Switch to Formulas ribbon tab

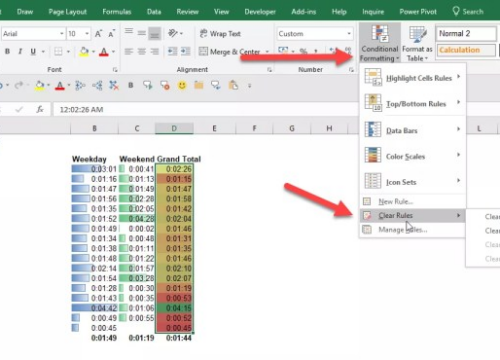pyautogui.click(x=117, y=12)
